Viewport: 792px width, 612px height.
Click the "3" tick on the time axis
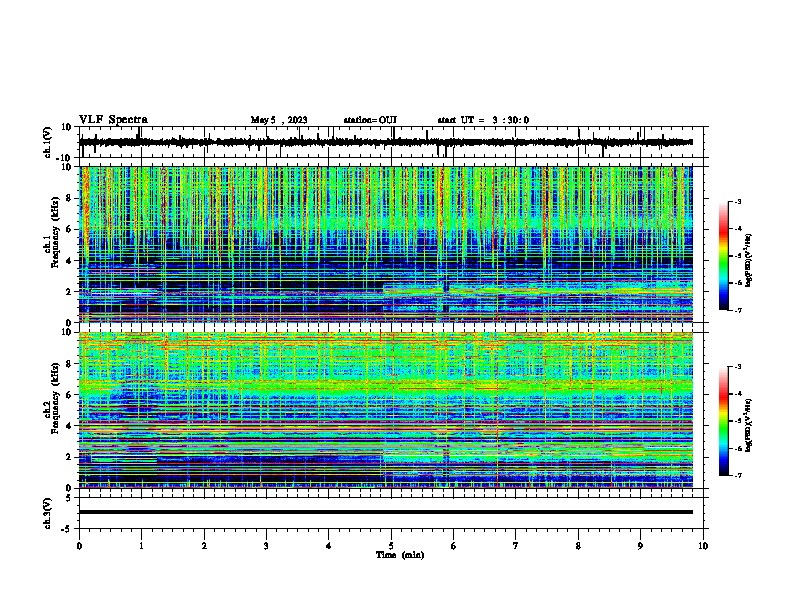tap(266, 546)
